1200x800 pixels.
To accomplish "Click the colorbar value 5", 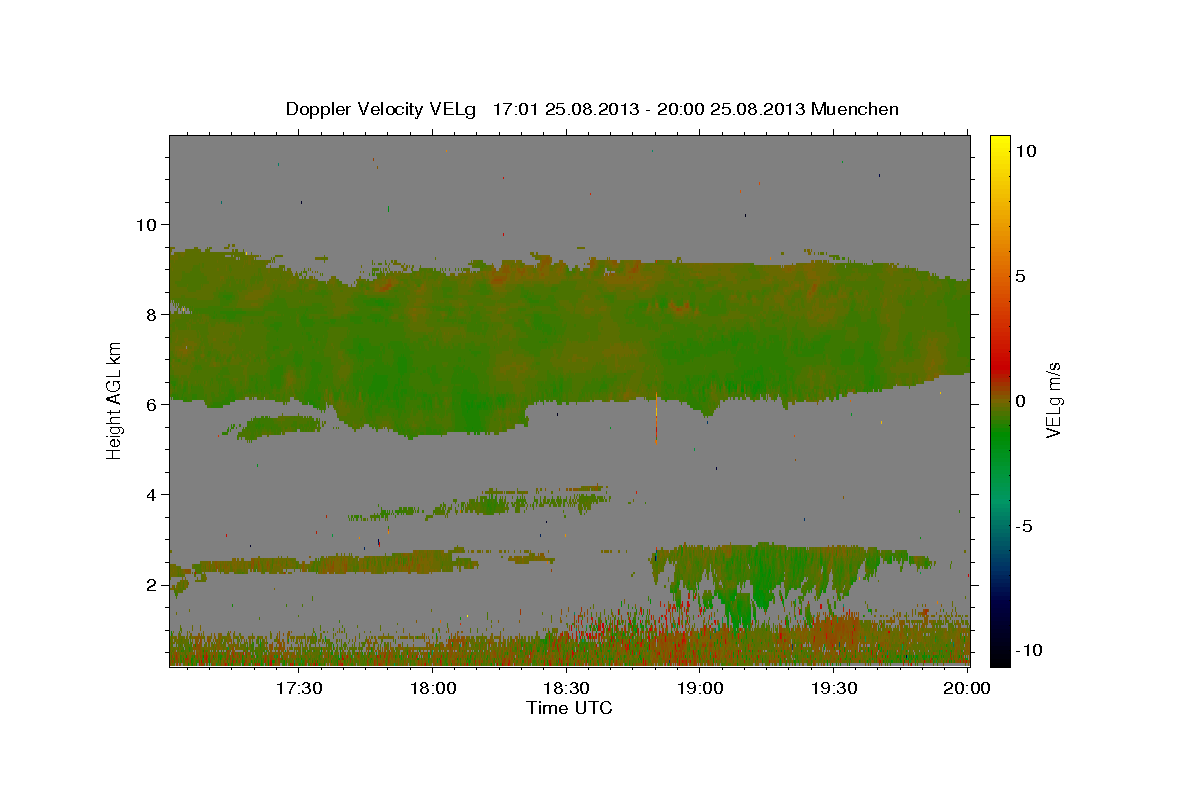I will pos(1021,275).
